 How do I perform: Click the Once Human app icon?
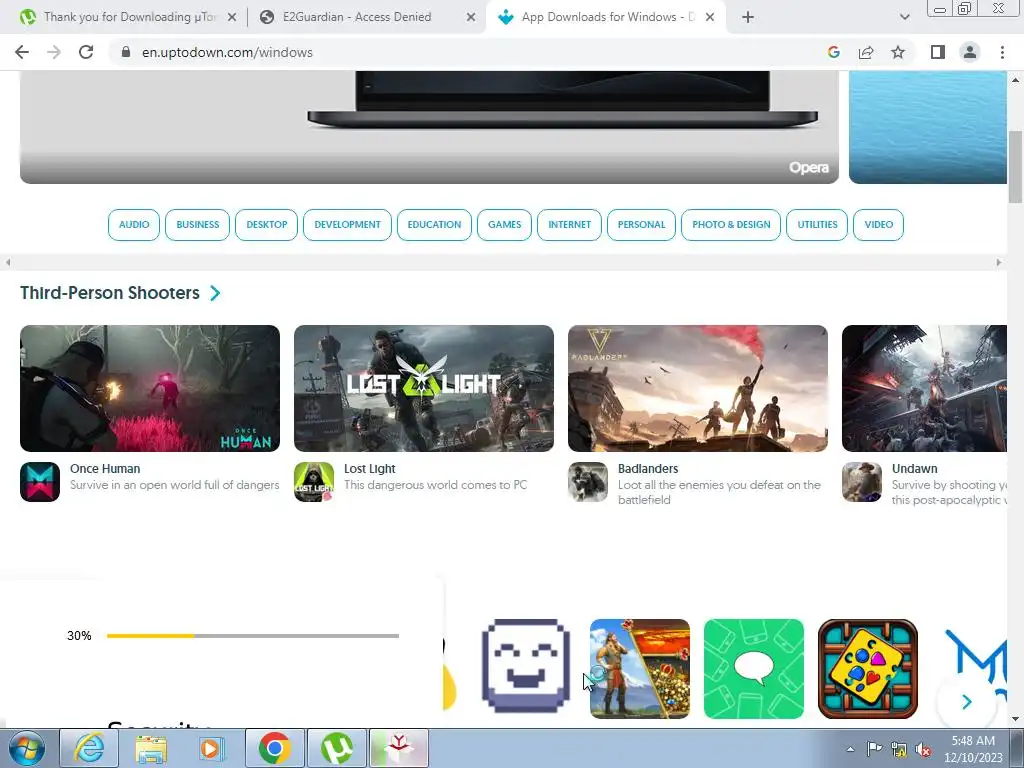point(40,482)
